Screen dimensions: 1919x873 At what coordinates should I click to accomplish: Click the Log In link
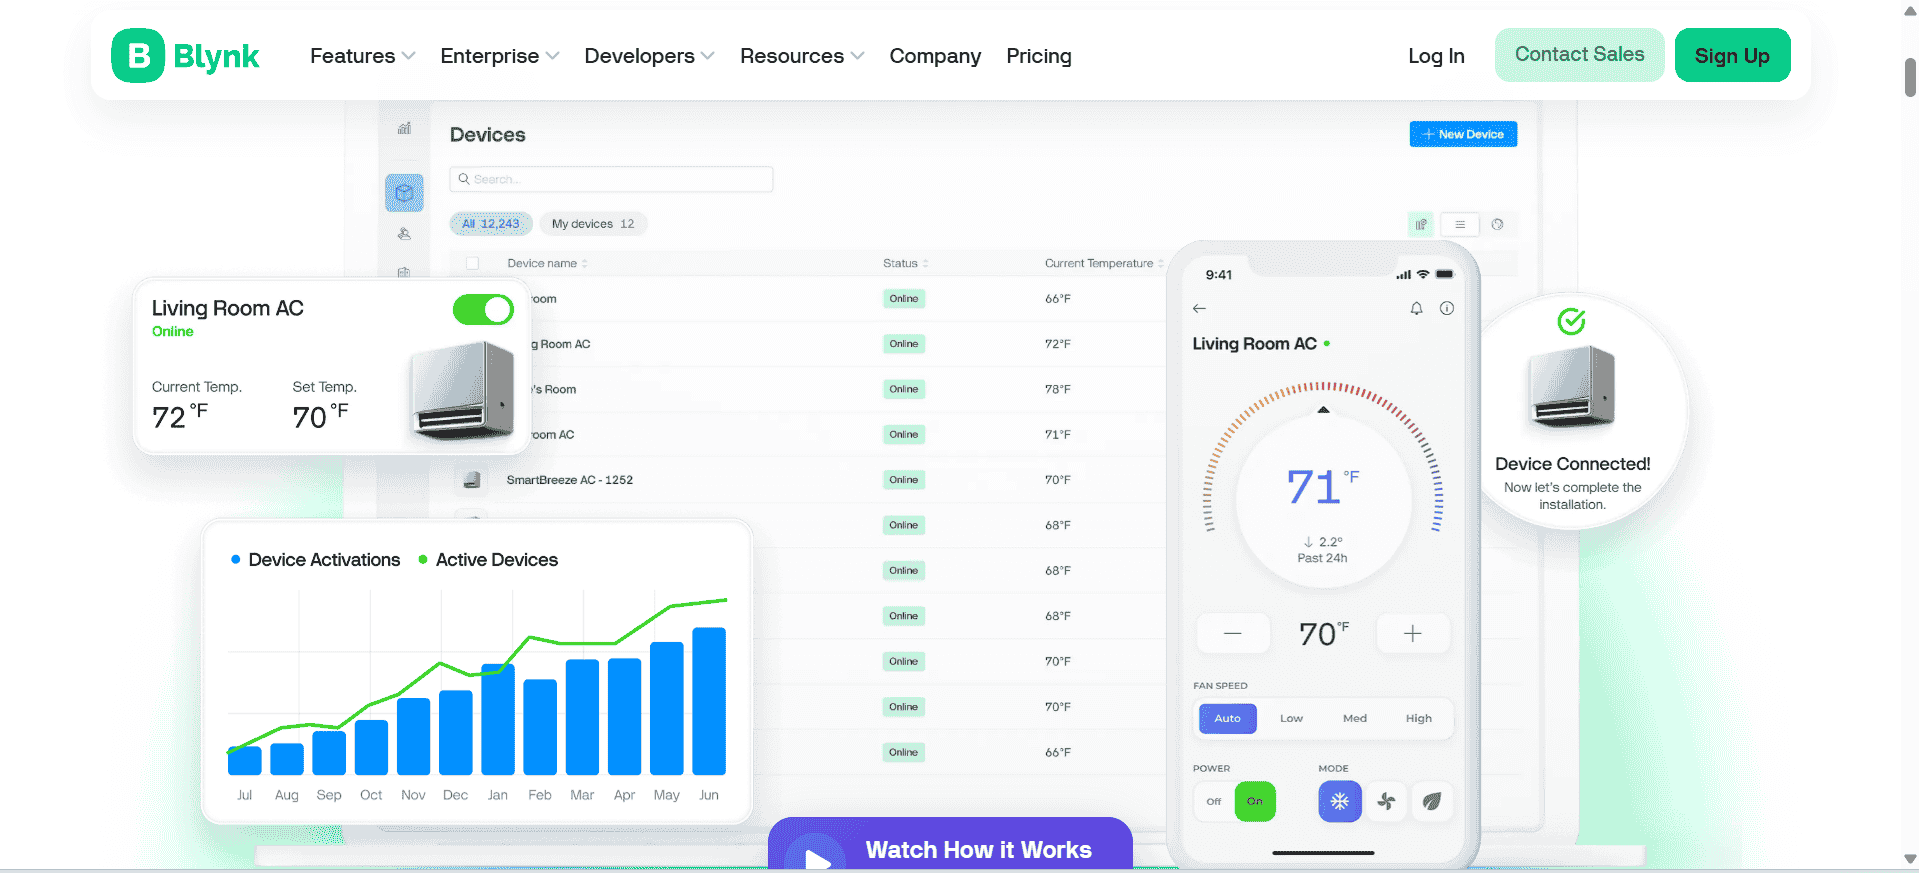point(1436,56)
